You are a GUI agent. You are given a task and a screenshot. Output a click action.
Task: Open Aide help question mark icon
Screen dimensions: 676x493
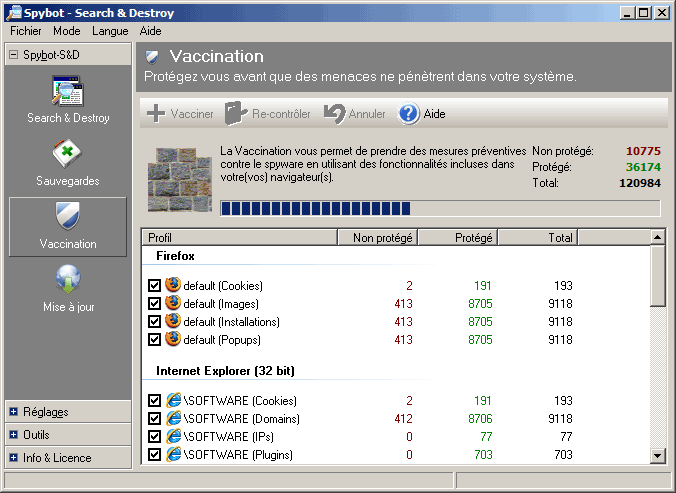[409, 114]
